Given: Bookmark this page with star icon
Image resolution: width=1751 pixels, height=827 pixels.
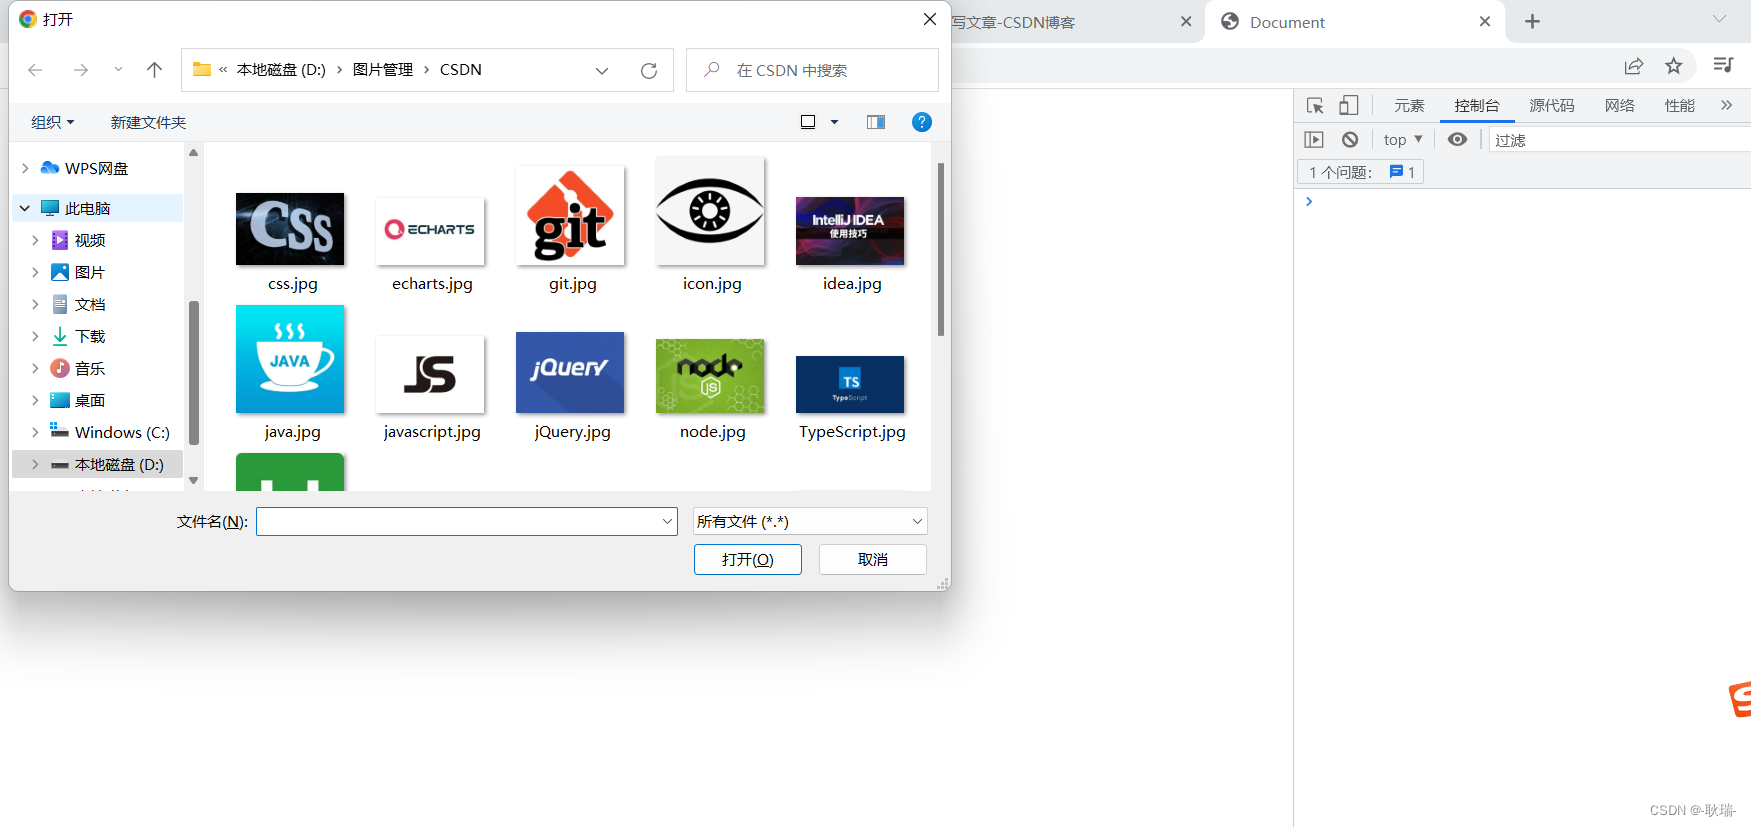Looking at the screenshot, I should coord(1674,66).
